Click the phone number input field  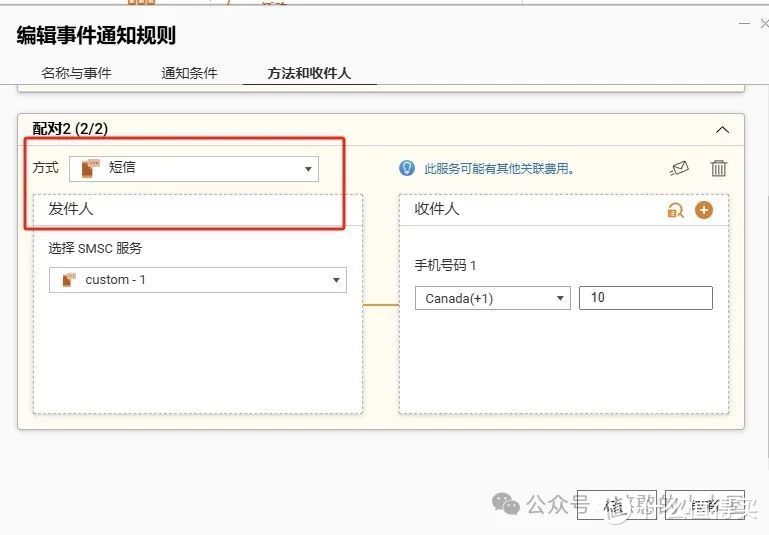tap(645, 298)
